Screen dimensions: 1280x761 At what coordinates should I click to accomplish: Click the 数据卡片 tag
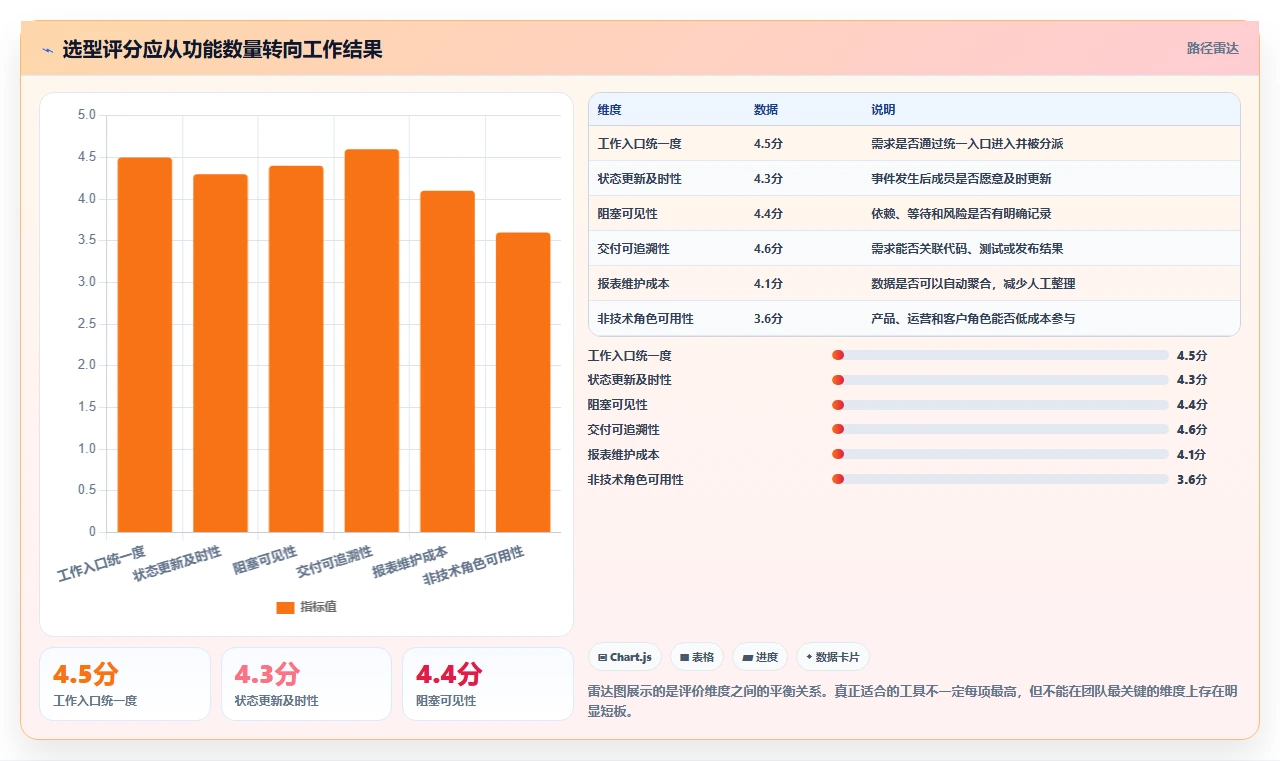click(x=833, y=657)
